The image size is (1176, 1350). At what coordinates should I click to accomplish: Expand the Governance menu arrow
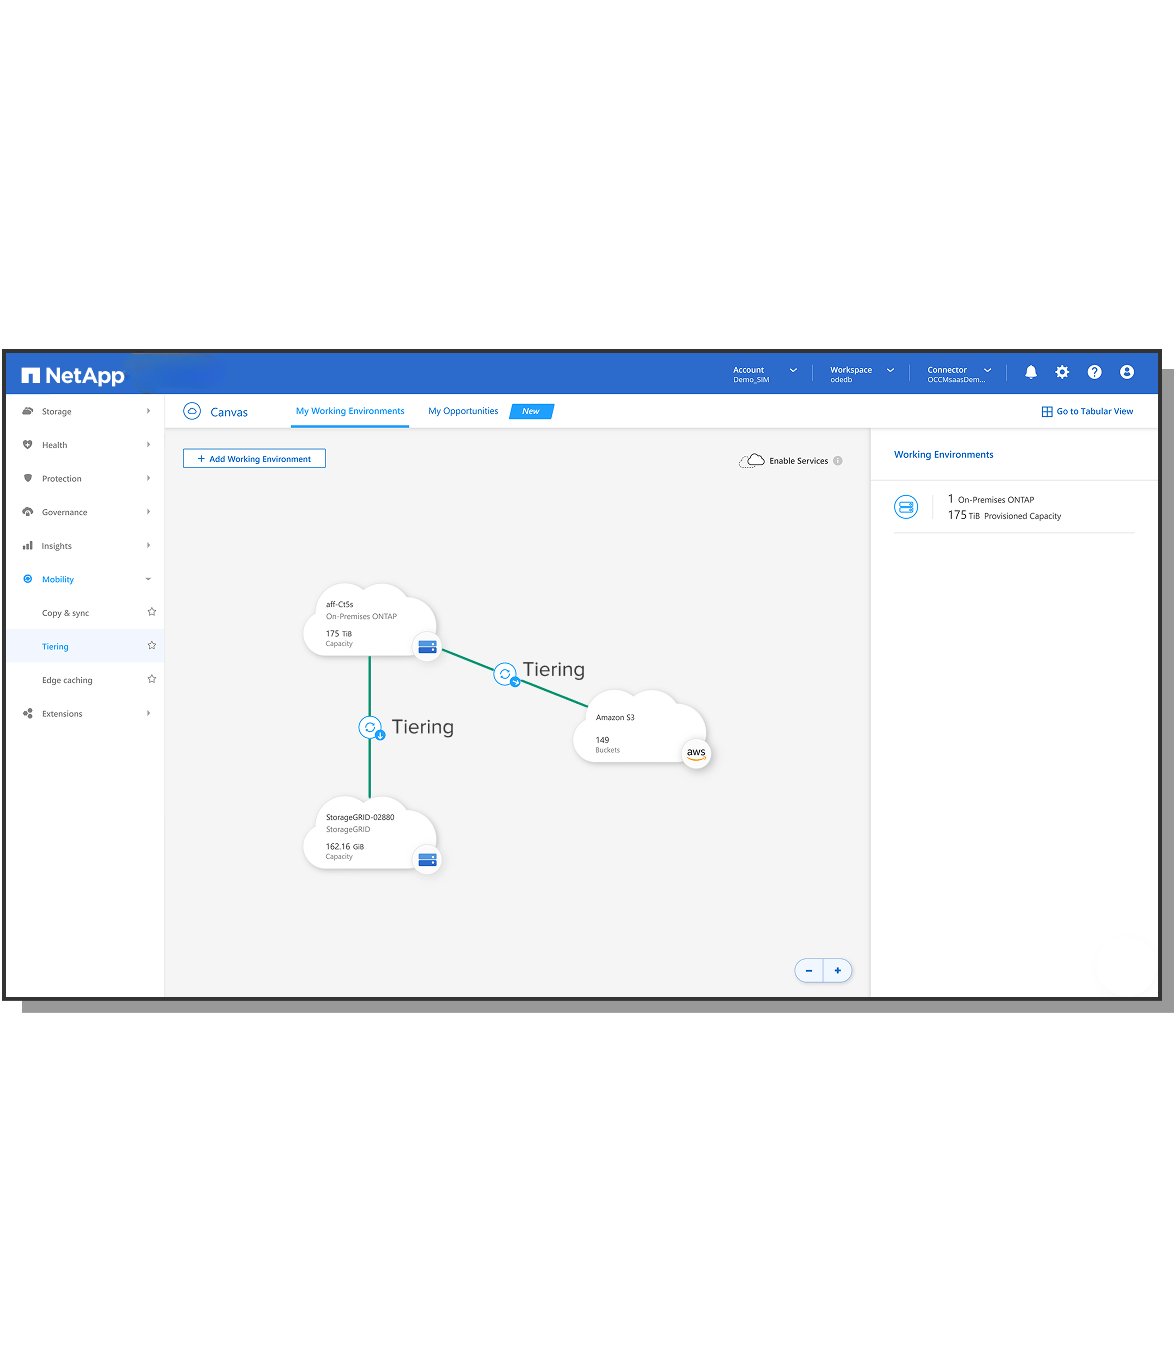tap(148, 512)
